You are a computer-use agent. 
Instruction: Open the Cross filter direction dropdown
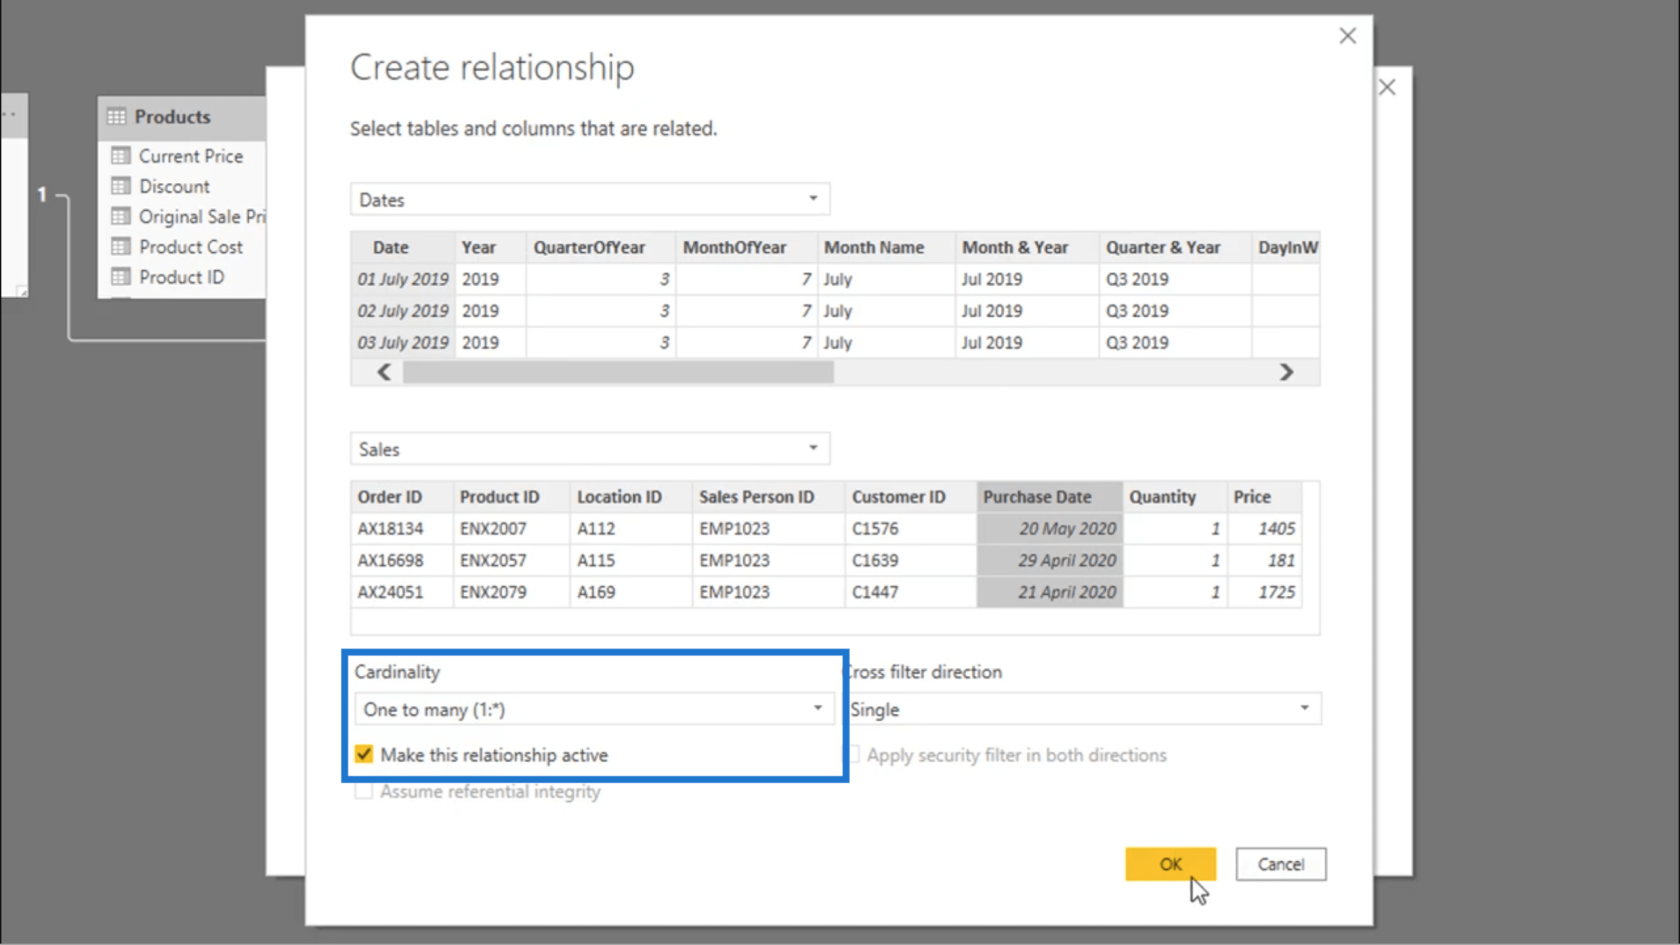click(1084, 709)
